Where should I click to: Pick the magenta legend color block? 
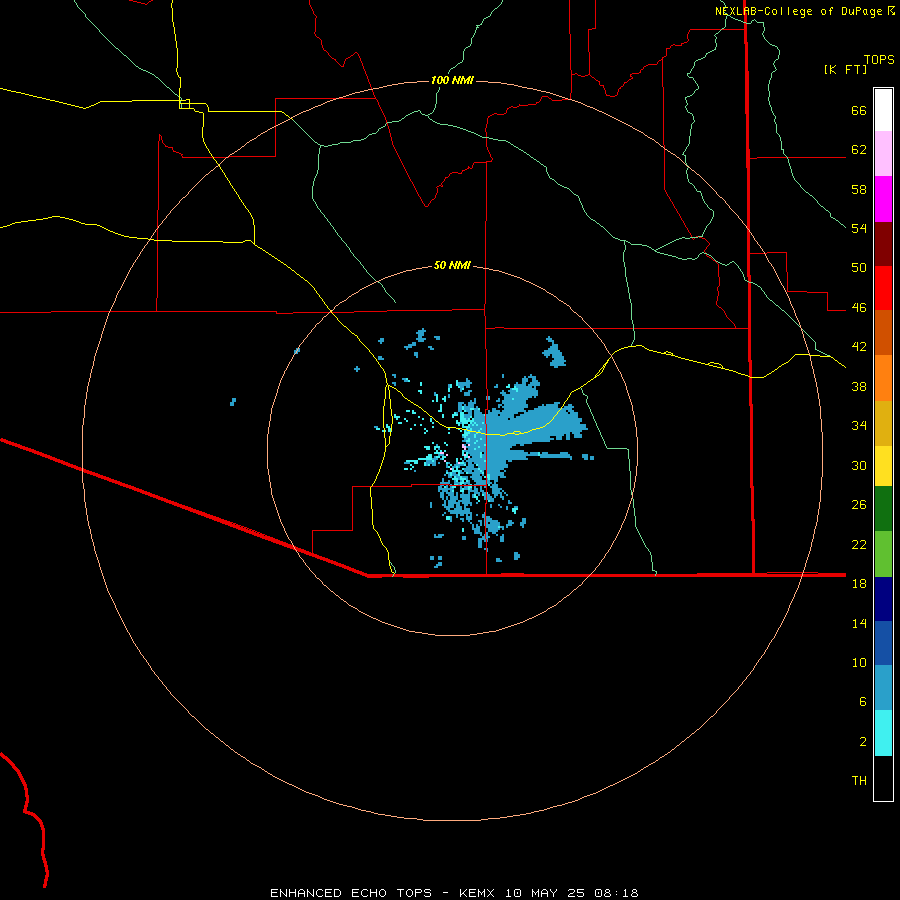[x=883, y=199]
